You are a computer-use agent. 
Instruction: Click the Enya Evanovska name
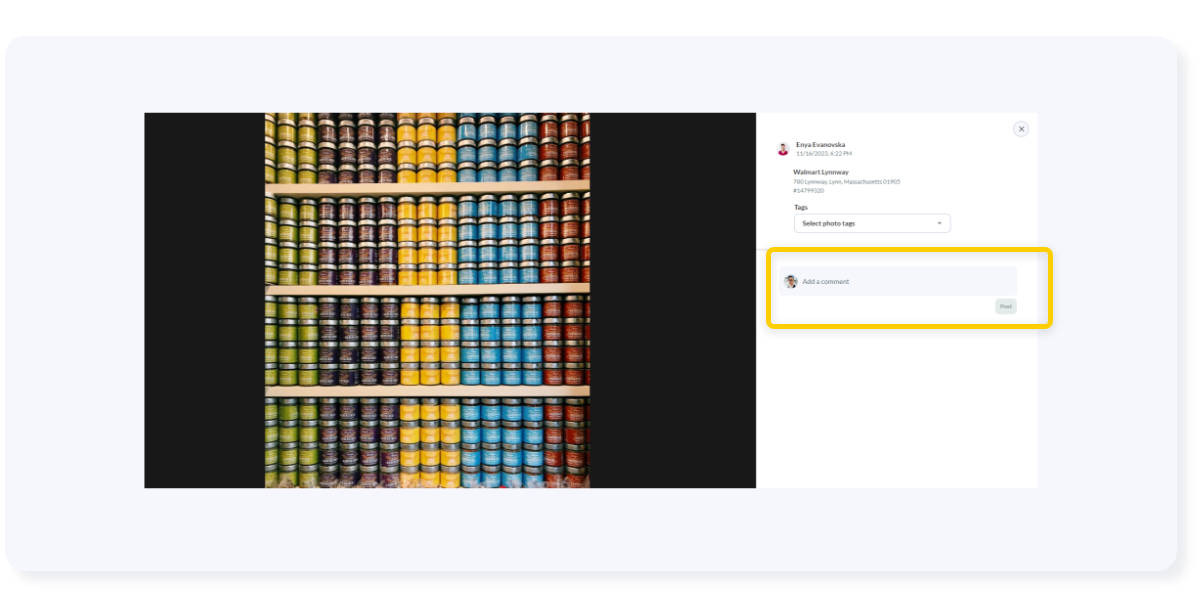pos(820,145)
